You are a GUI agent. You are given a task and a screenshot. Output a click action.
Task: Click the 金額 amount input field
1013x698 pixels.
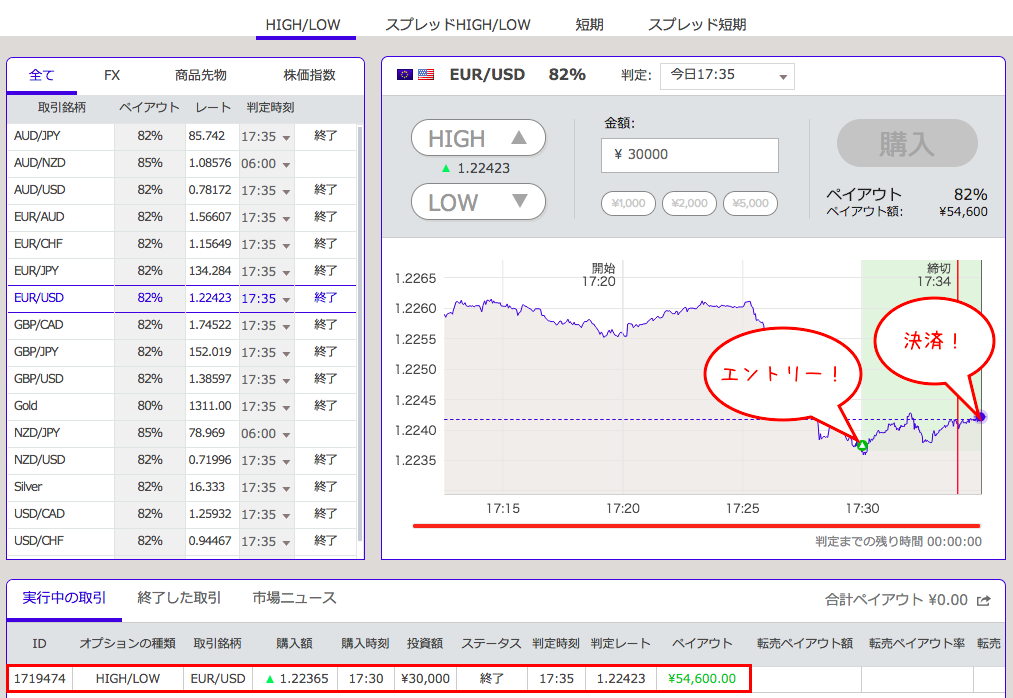689,155
